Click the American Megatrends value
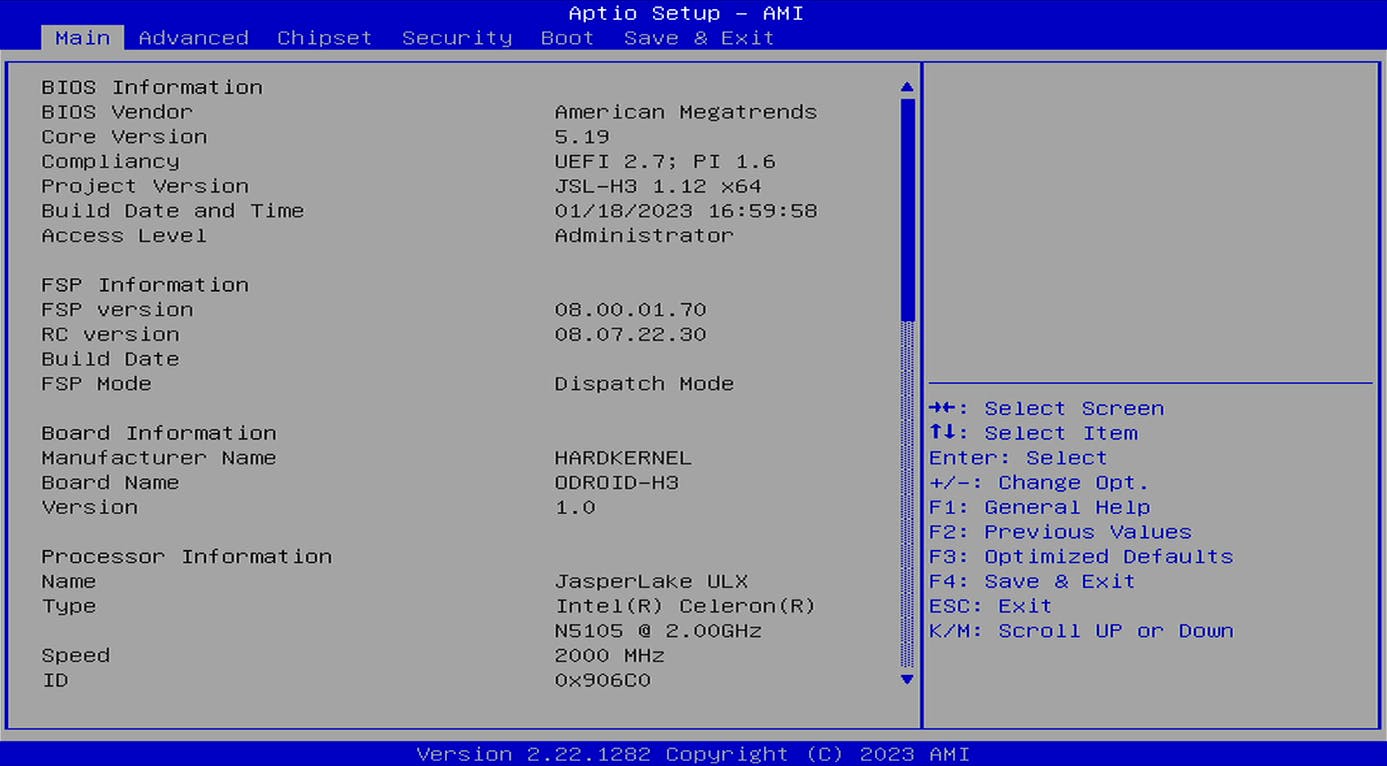 coord(686,112)
